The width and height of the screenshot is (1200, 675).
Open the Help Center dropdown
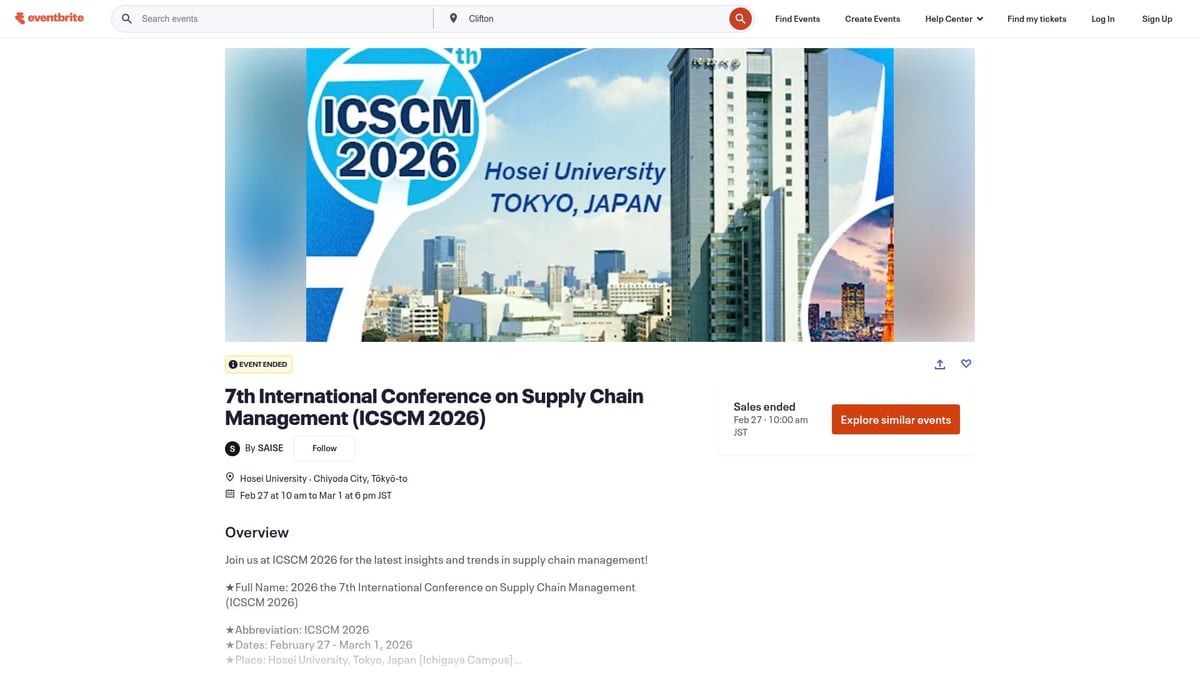[x=953, y=17]
